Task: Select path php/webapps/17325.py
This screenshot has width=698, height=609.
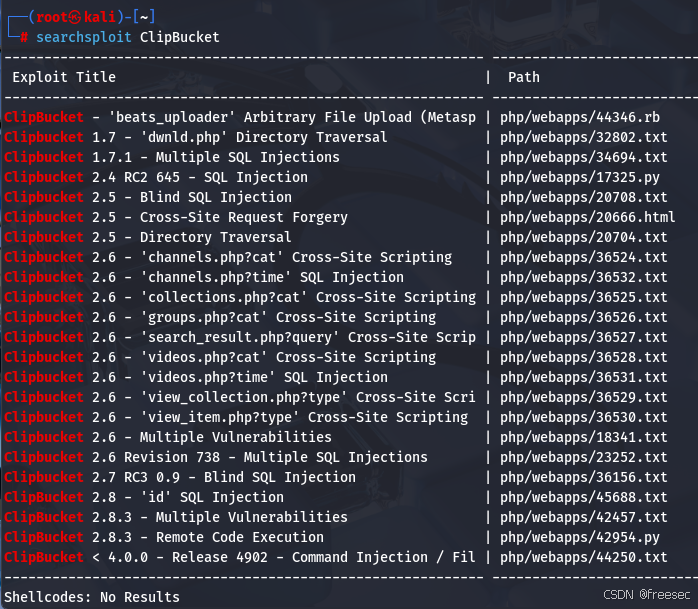Action: point(580,178)
